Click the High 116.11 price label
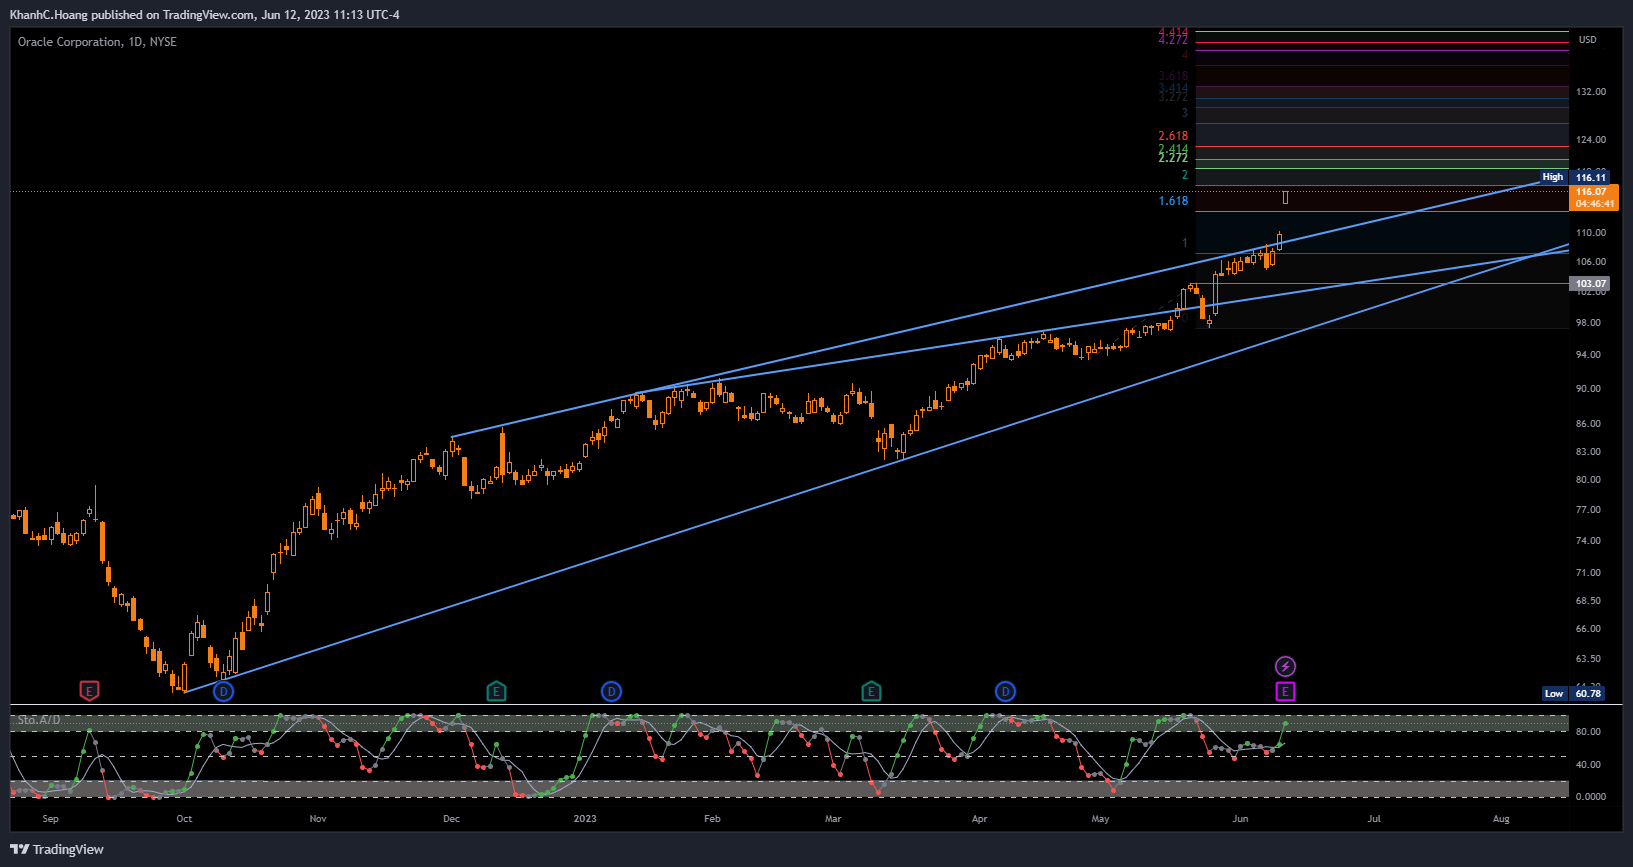The image size is (1633, 867). coord(1574,177)
